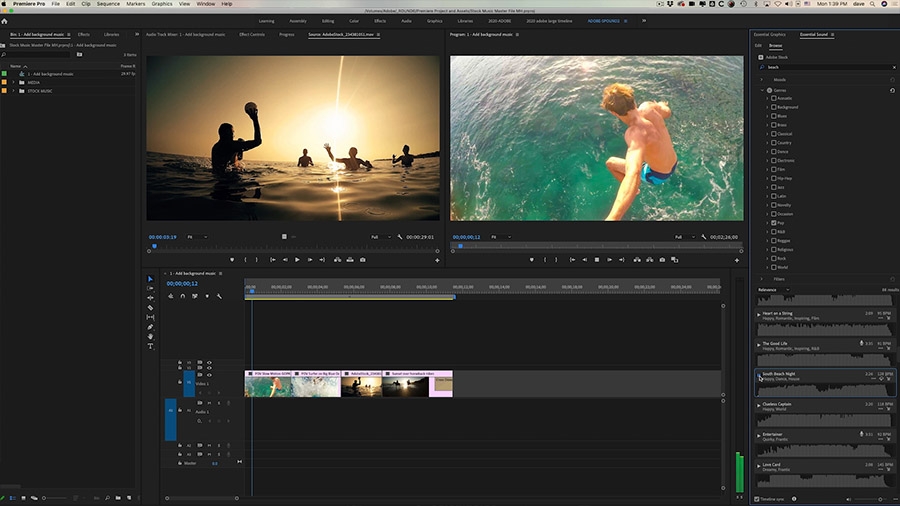Expand the Moods filter section
The height and width of the screenshot is (506, 900).
click(x=762, y=80)
